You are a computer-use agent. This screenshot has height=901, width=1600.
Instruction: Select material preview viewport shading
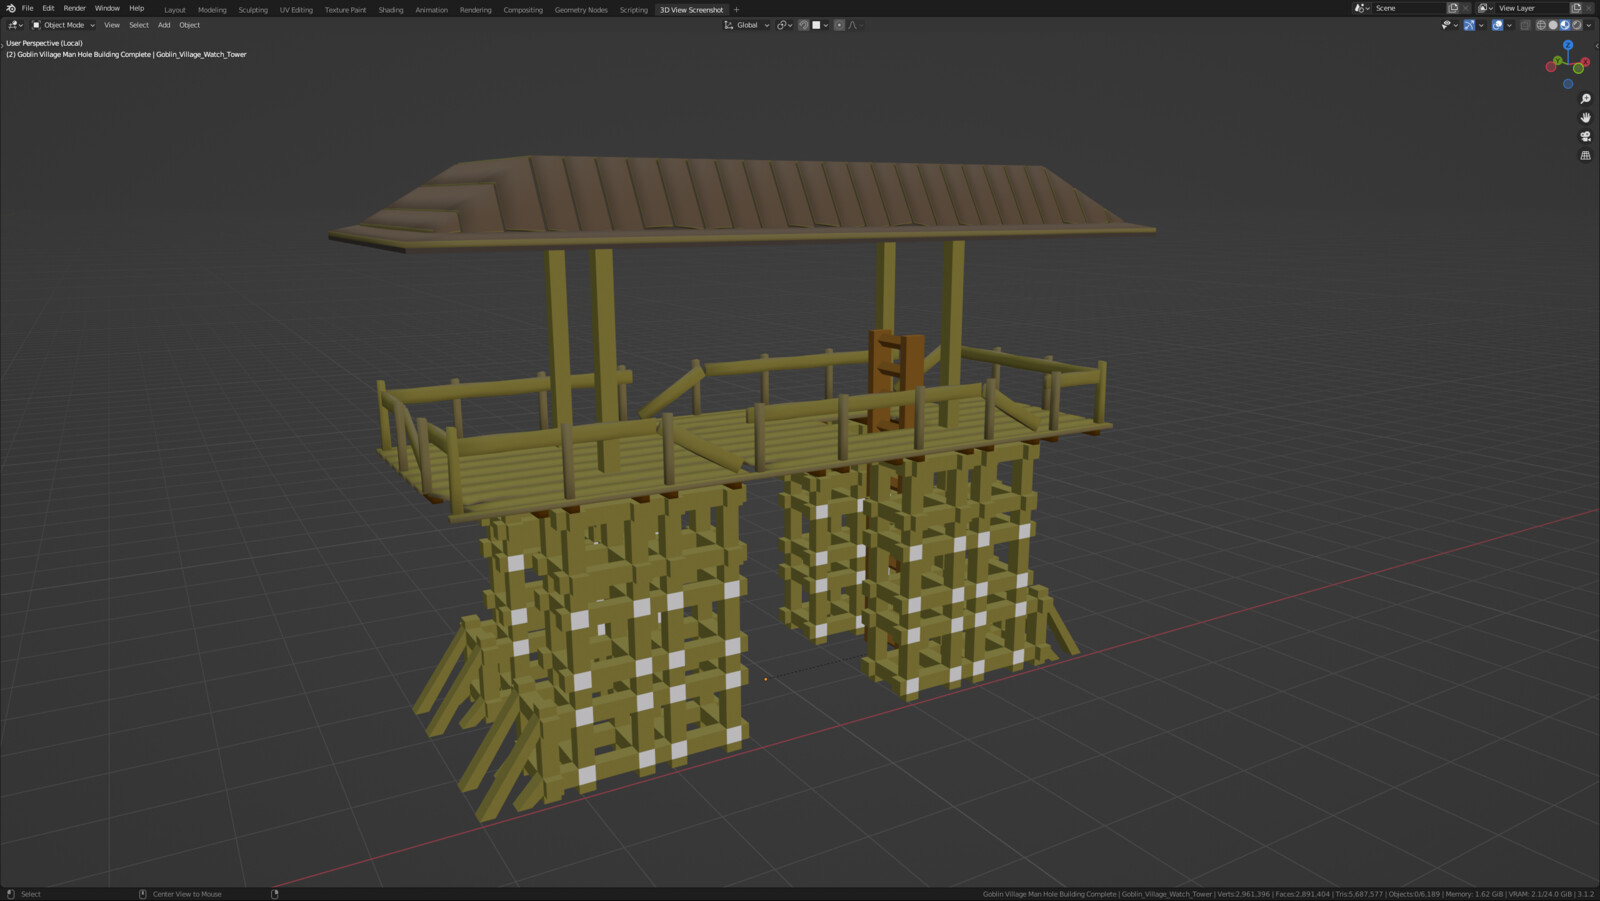pyautogui.click(x=1565, y=25)
